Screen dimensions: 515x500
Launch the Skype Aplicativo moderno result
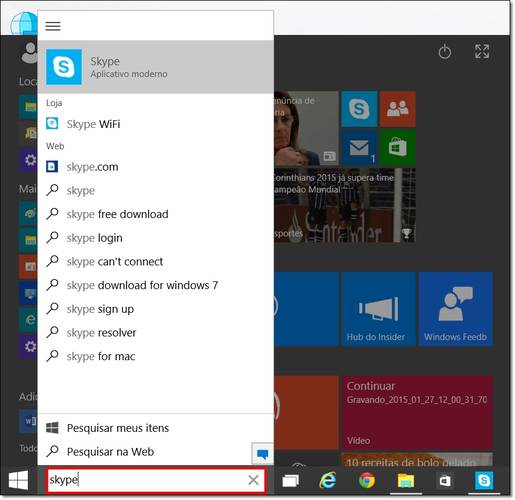(156, 67)
